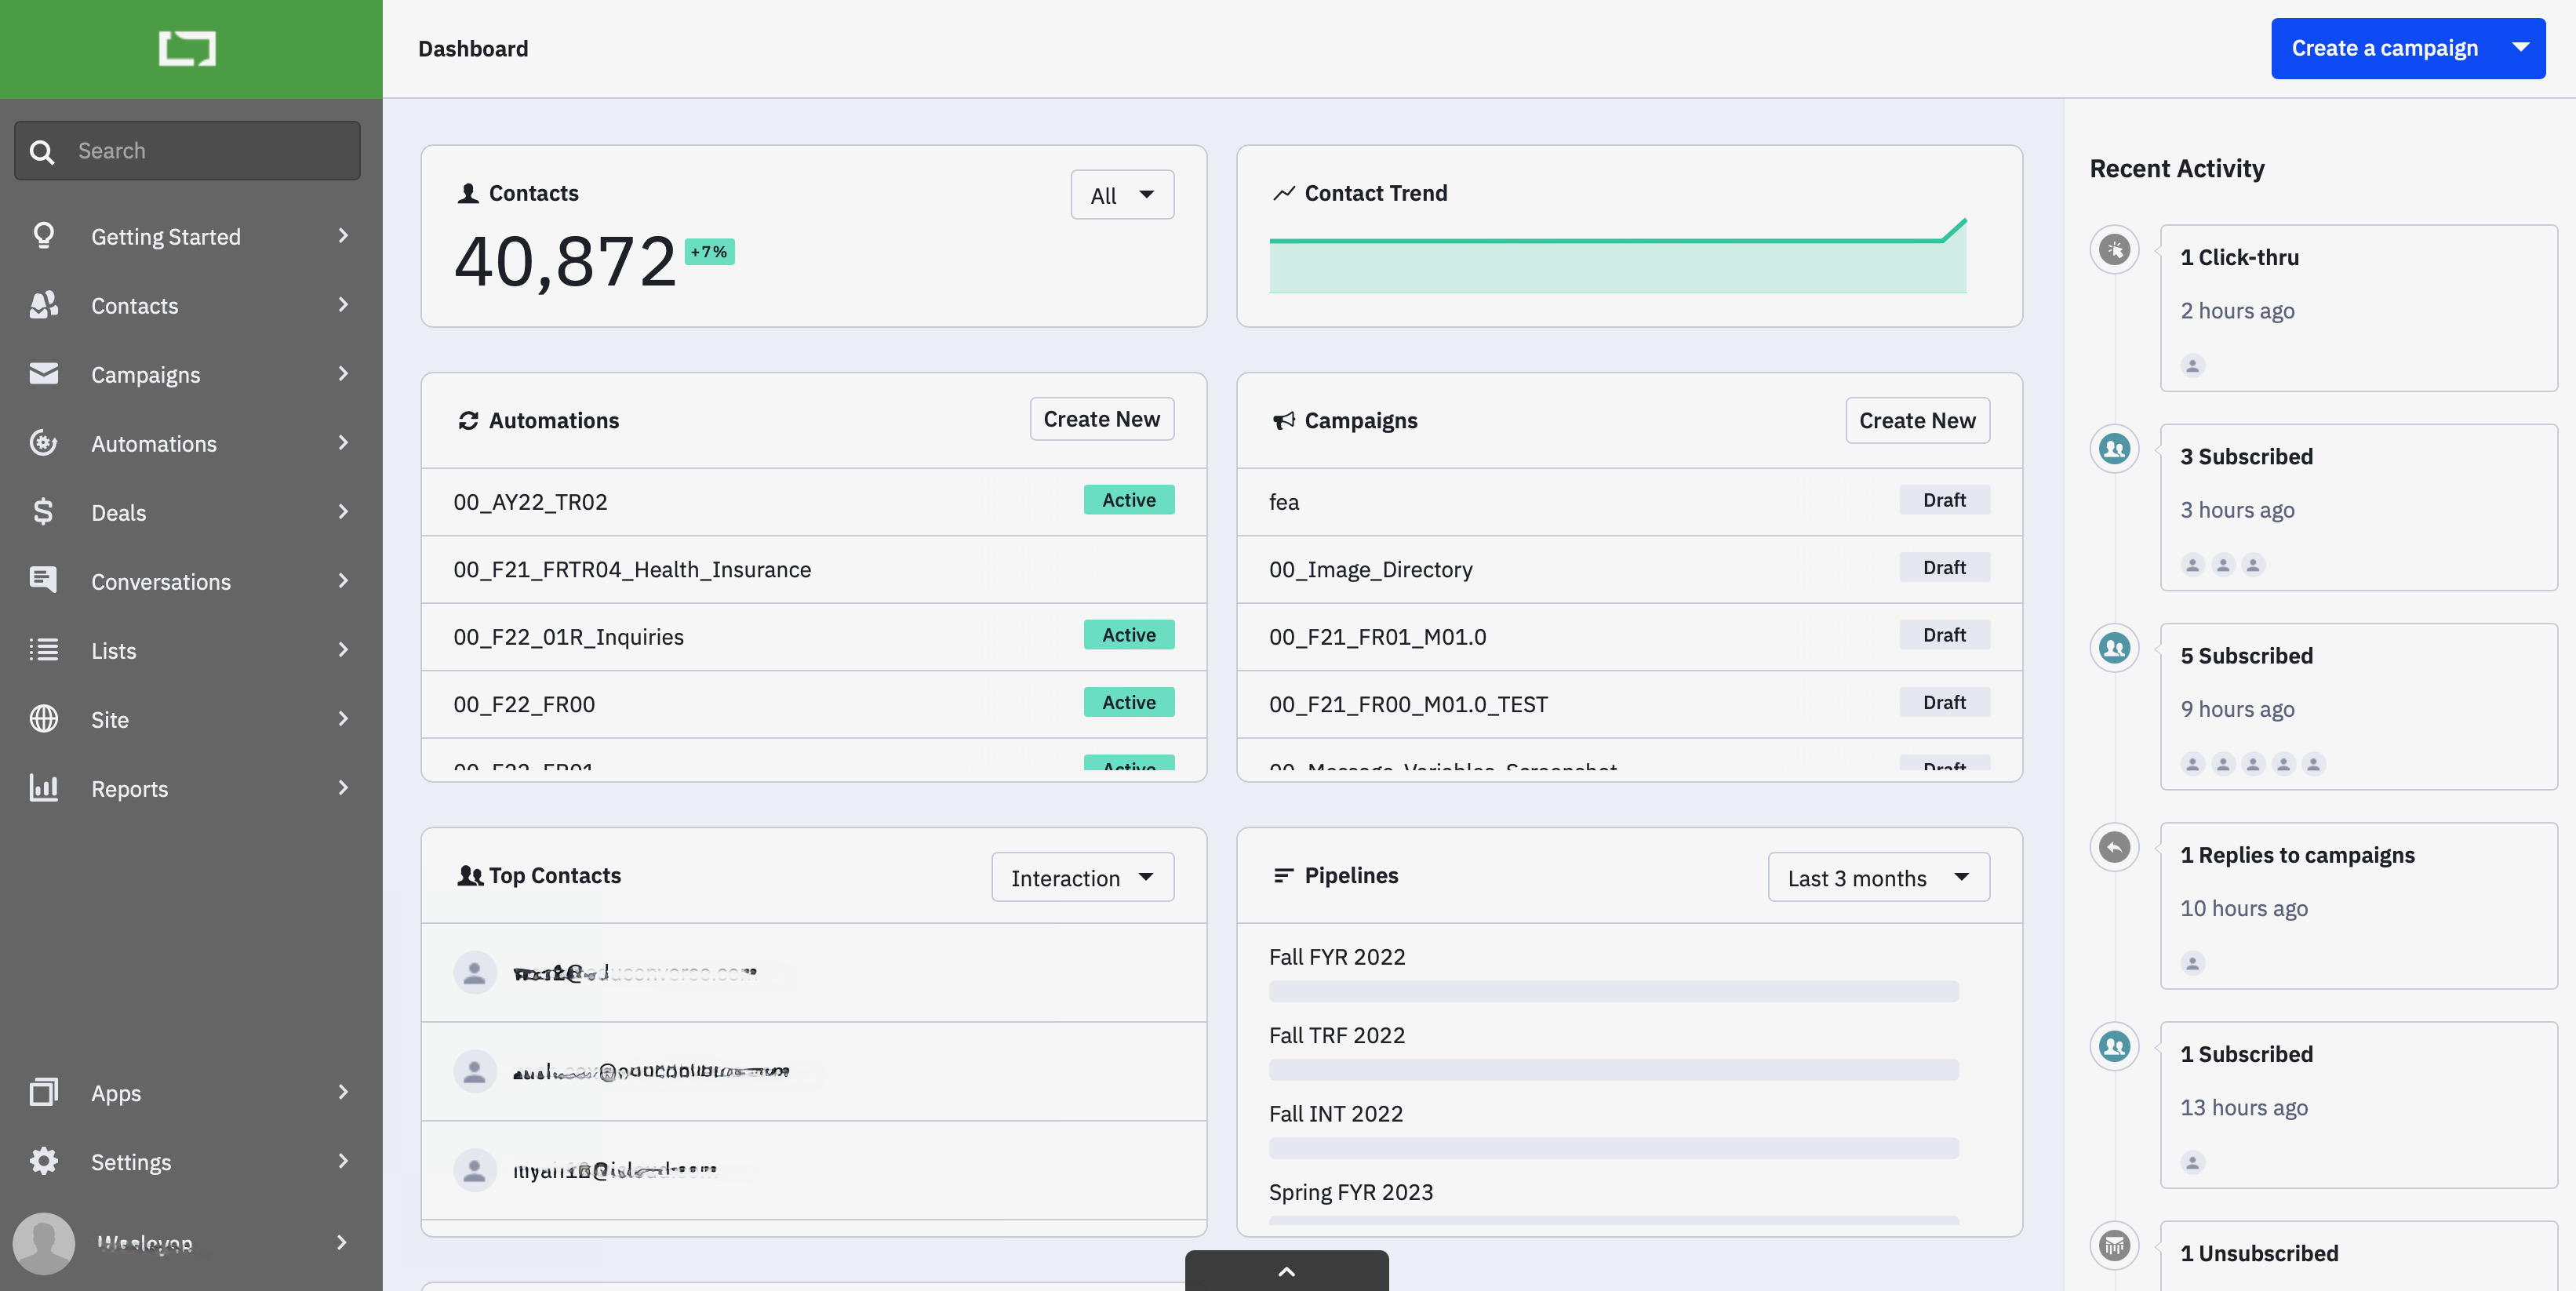This screenshot has width=2576, height=1291.
Task: Click the Contact Trend line icon
Action: click(1284, 193)
